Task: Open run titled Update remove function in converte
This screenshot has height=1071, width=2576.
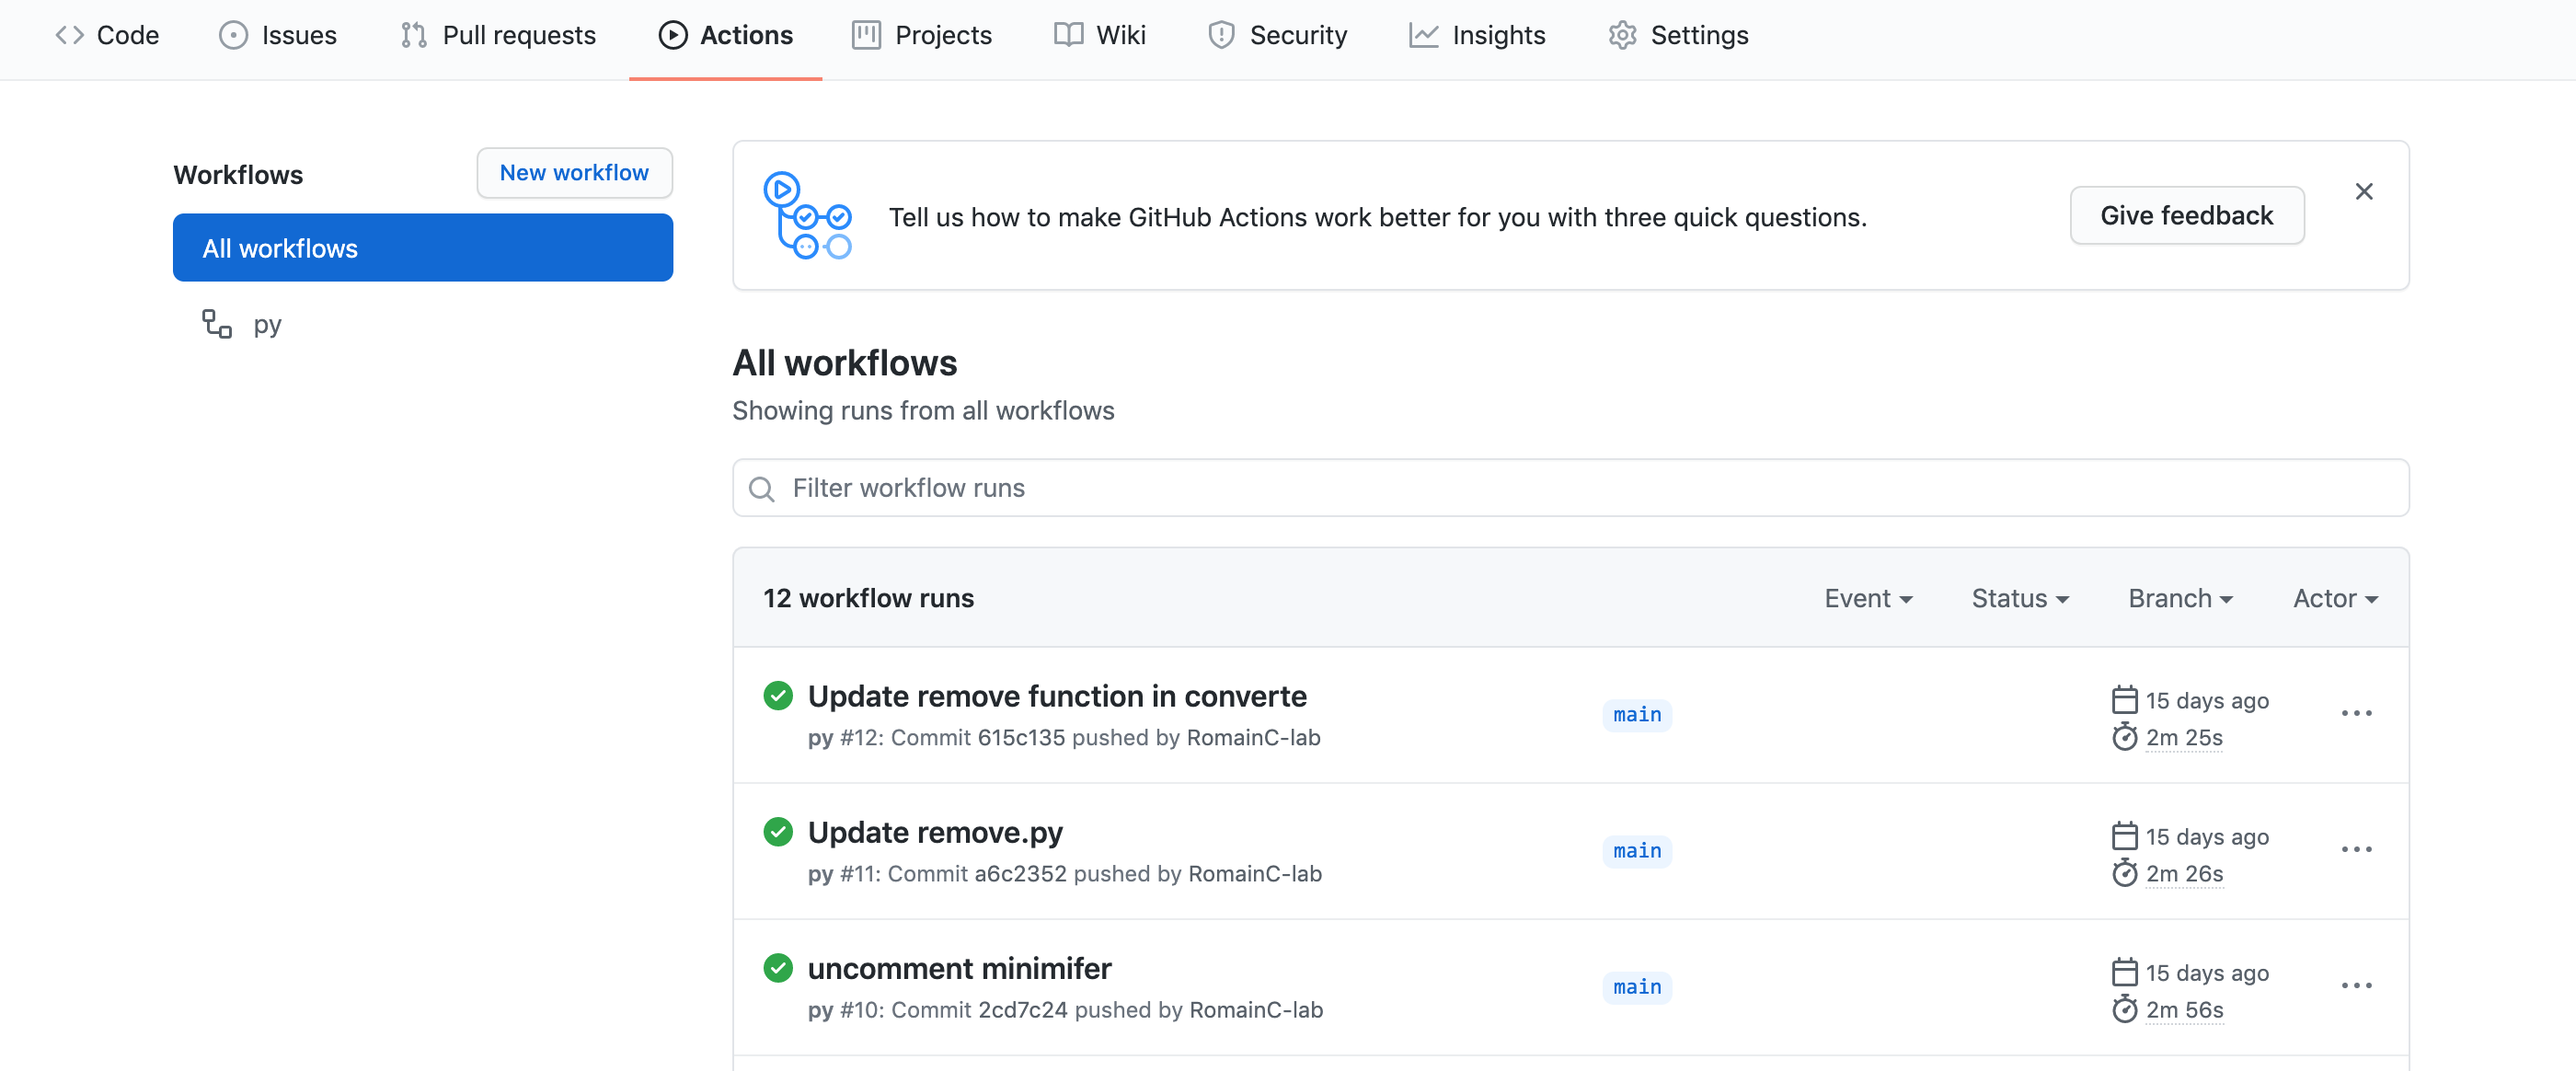Action: 1056,696
